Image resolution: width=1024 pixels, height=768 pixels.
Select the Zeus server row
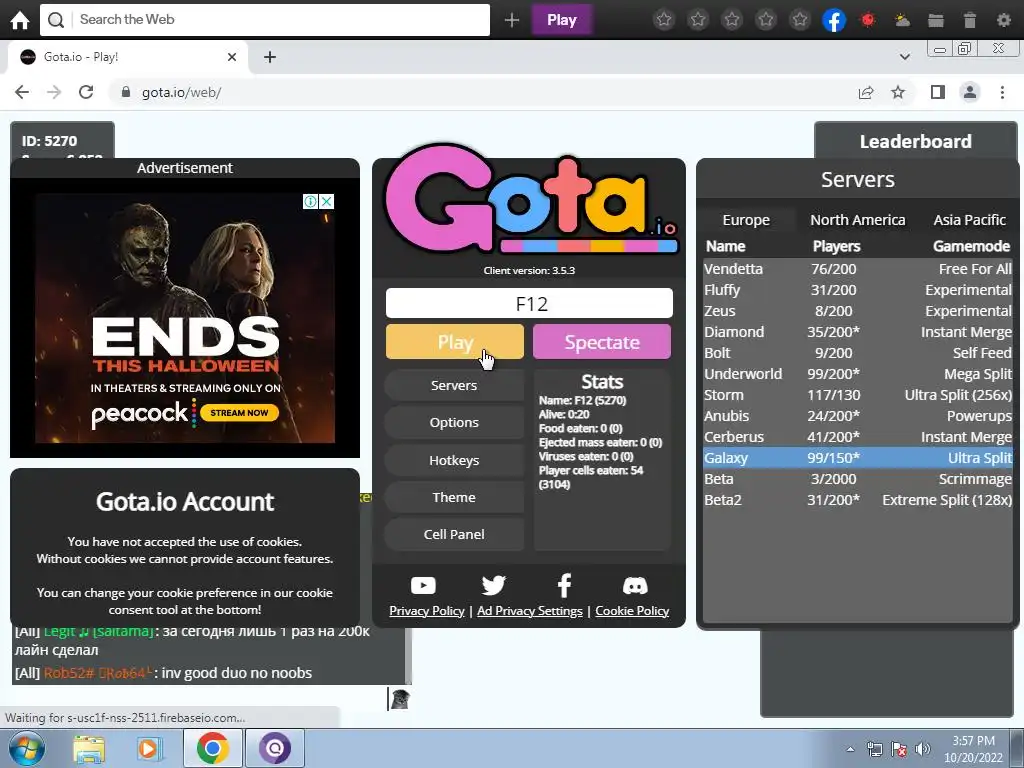857,311
